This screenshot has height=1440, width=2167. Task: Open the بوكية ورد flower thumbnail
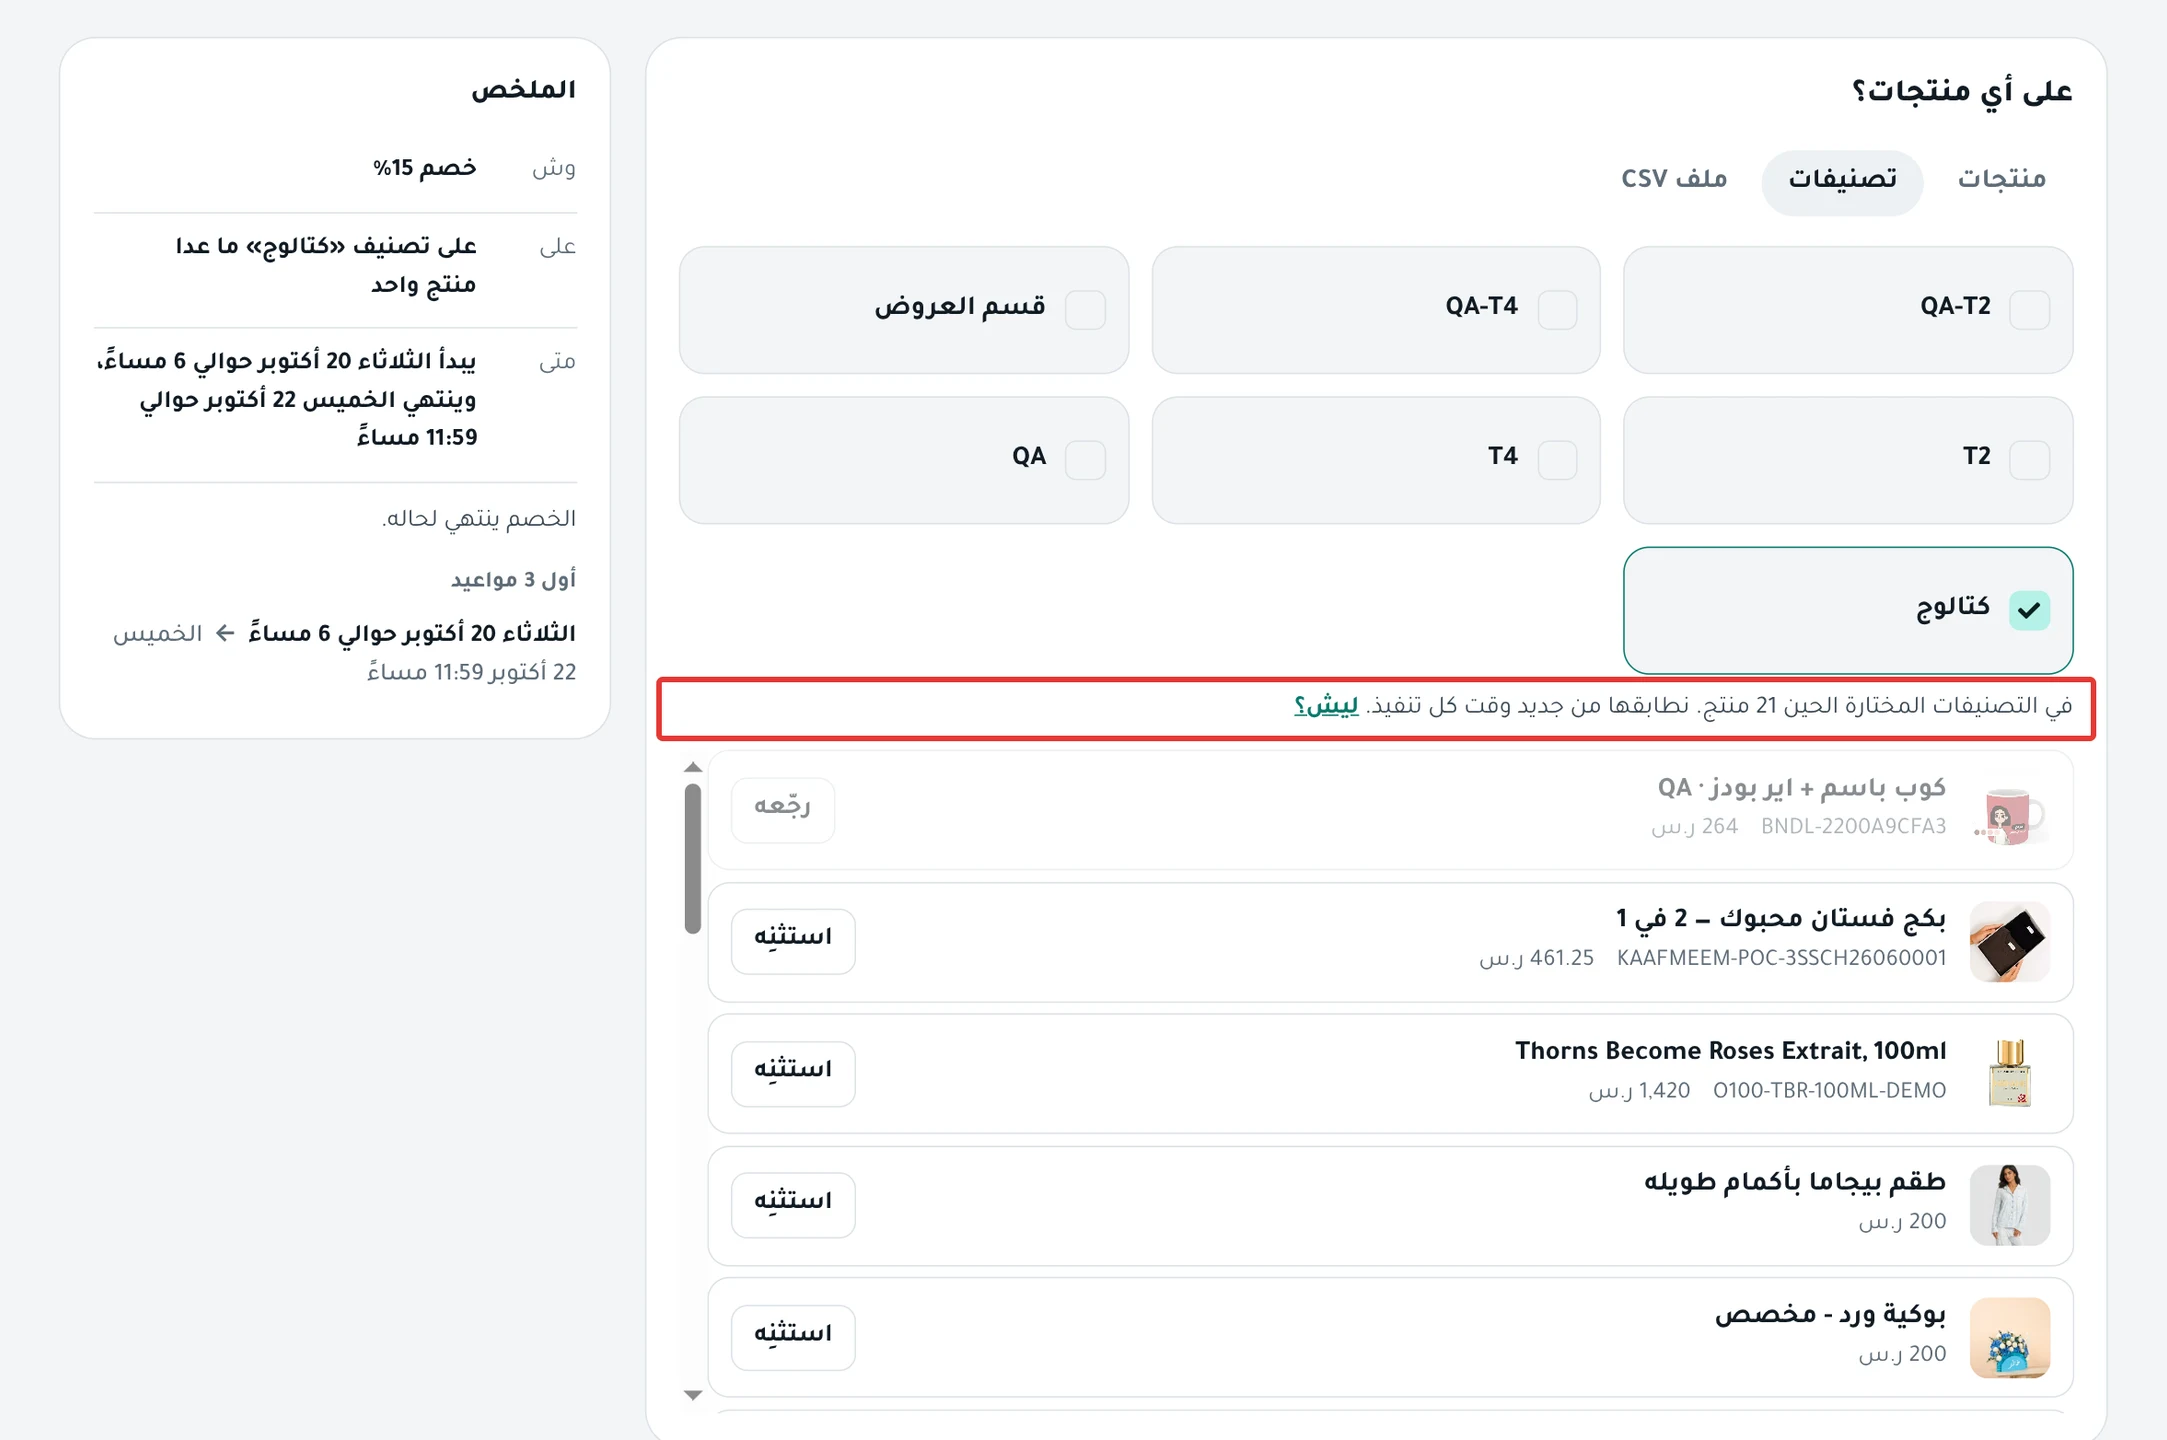tap(2010, 1337)
